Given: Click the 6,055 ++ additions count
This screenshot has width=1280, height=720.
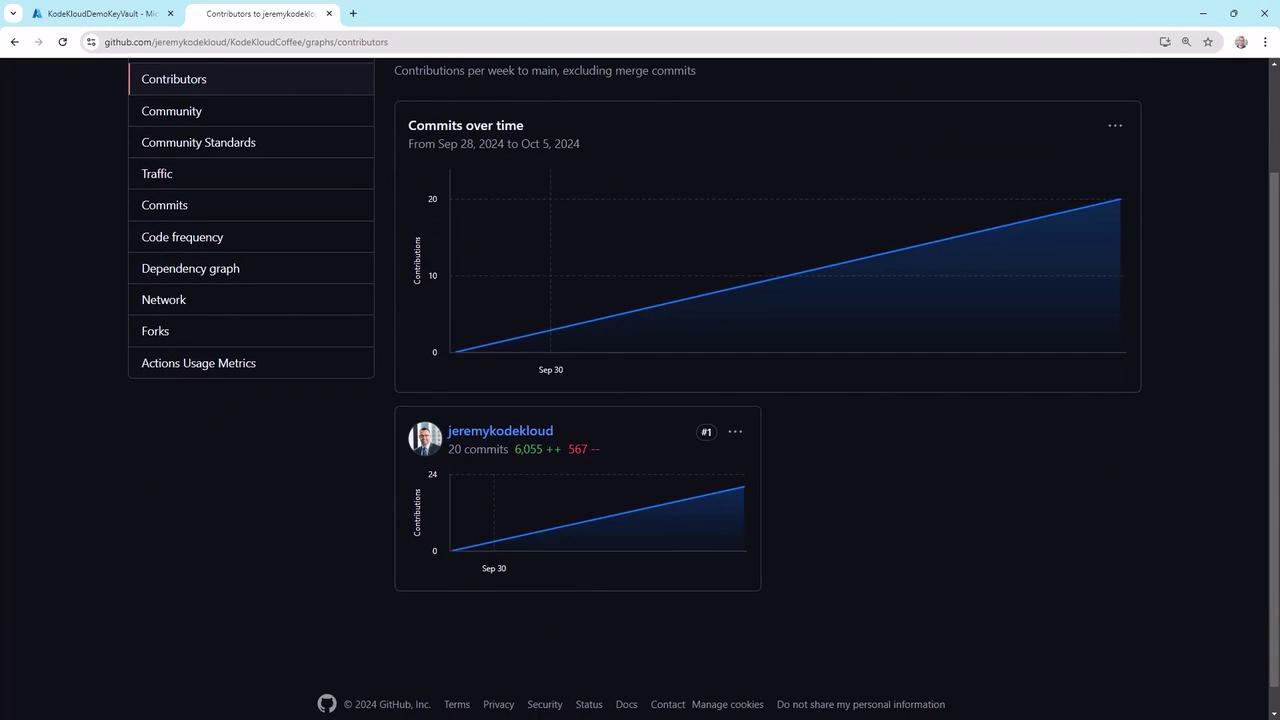Looking at the screenshot, I should pos(538,449).
